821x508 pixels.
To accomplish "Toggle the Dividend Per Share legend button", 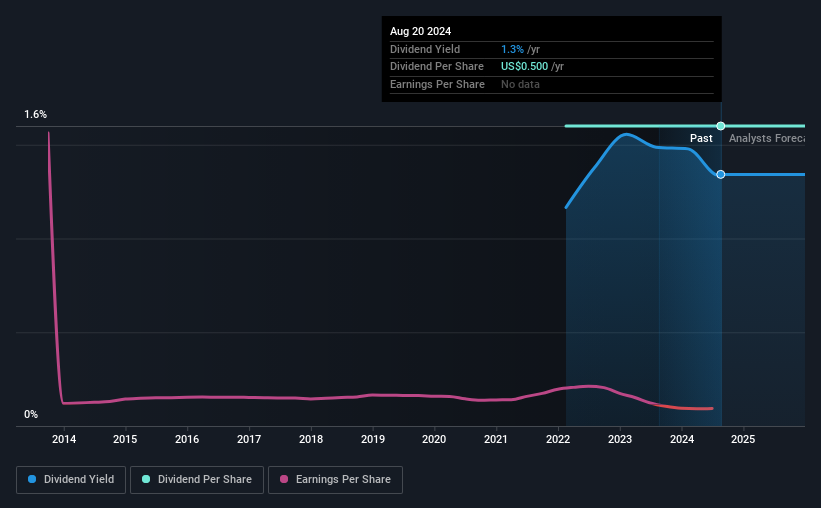I will 197,480.
